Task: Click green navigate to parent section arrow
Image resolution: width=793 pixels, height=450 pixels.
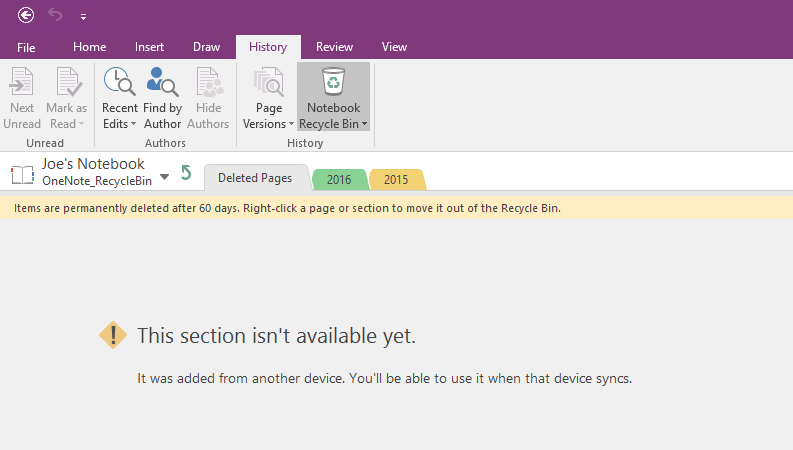Action: pyautogui.click(x=186, y=173)
